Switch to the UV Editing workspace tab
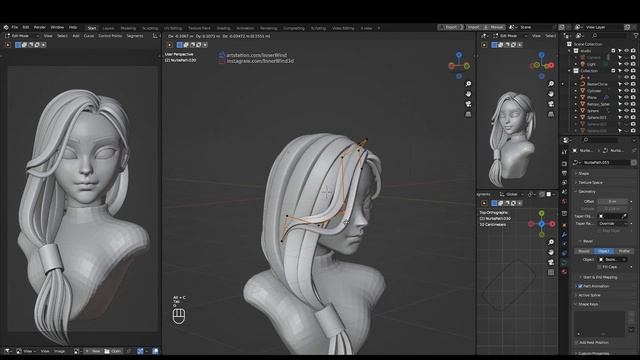 click(x=173, y=28)
